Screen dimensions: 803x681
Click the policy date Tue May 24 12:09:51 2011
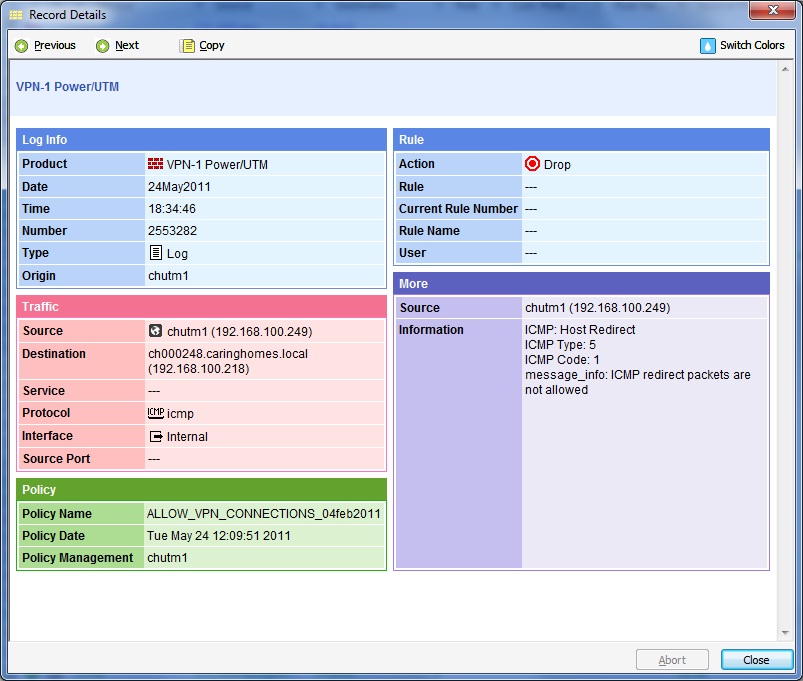point(219,536)
